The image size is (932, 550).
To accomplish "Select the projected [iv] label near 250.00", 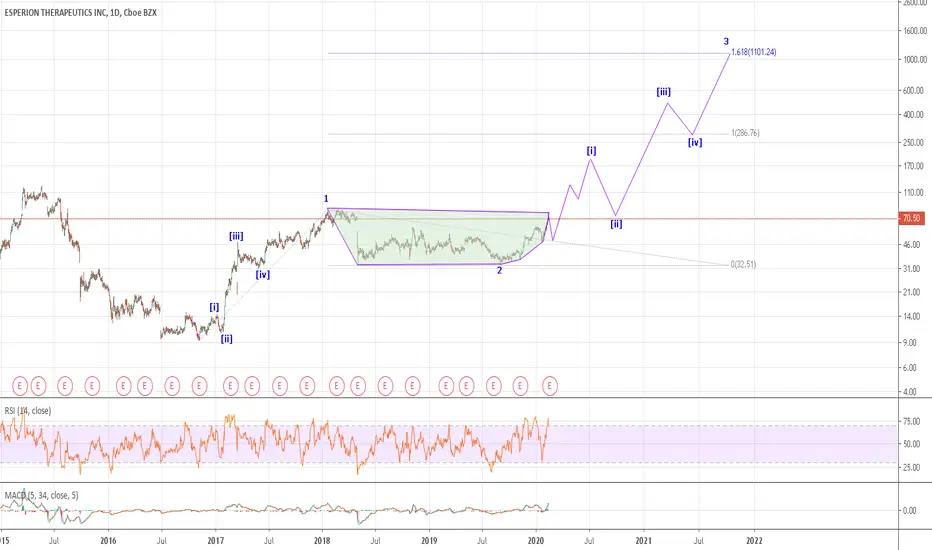I will pos(695,143).
